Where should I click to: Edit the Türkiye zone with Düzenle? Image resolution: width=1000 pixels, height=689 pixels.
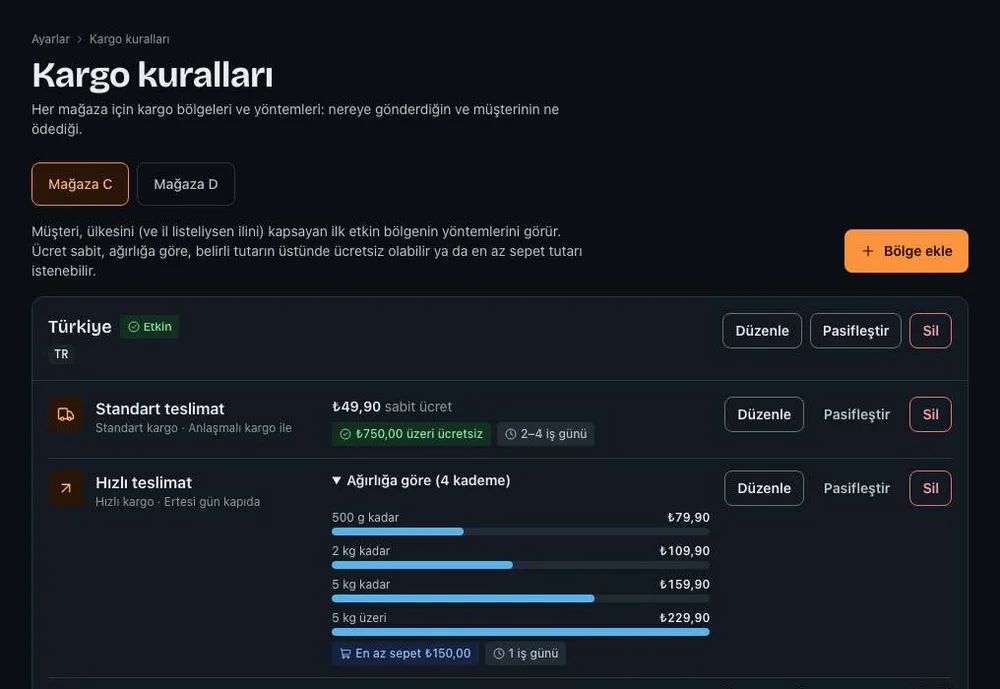pos(762,331)
